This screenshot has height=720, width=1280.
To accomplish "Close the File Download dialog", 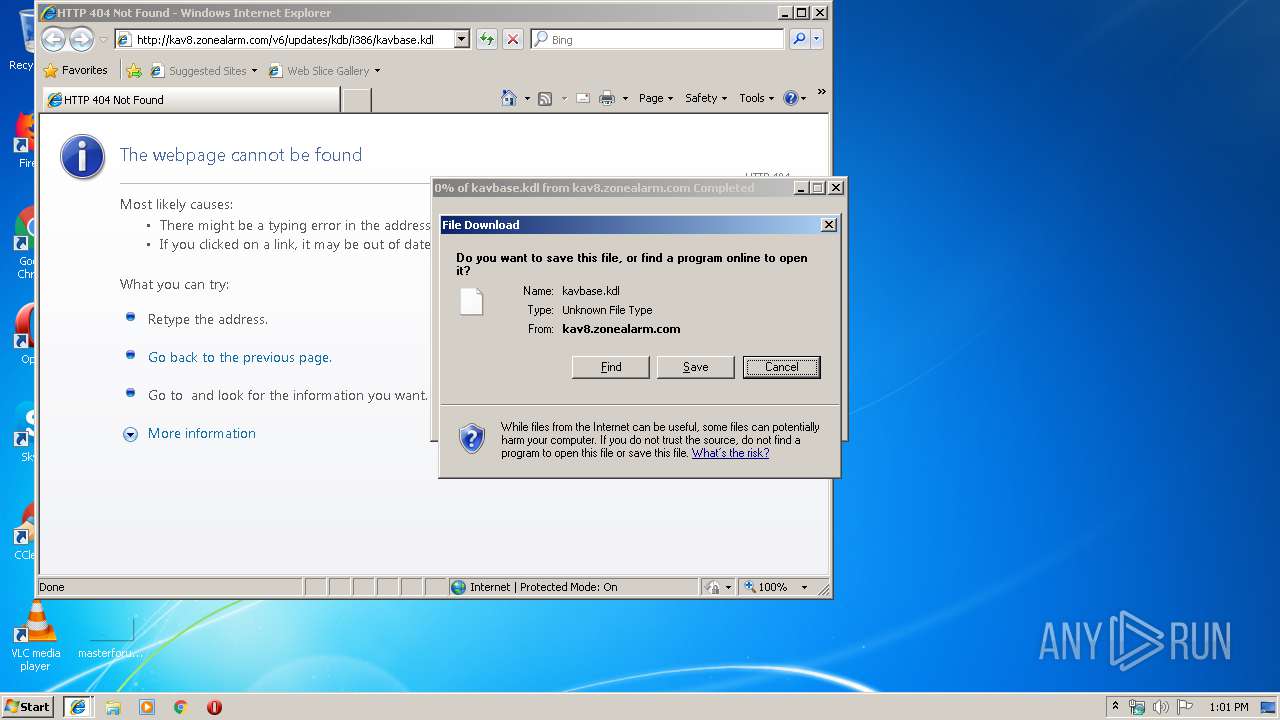I will coord(828,225).
